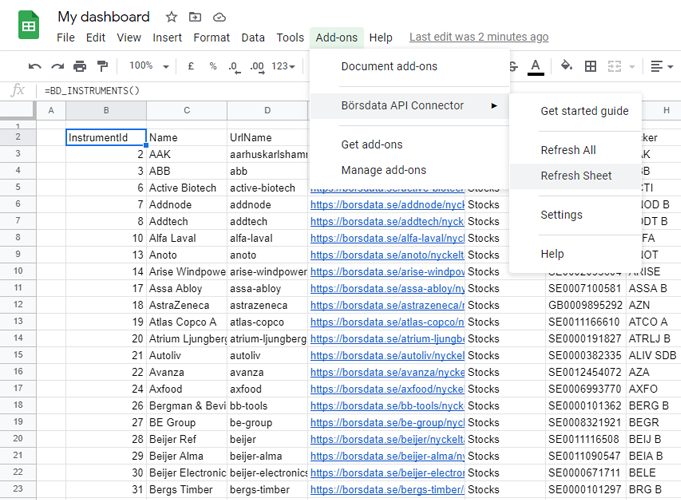The height and width of the screenshot is (500, 681).
Task: Click the Merge cells icon
Action: coord(614,66)
